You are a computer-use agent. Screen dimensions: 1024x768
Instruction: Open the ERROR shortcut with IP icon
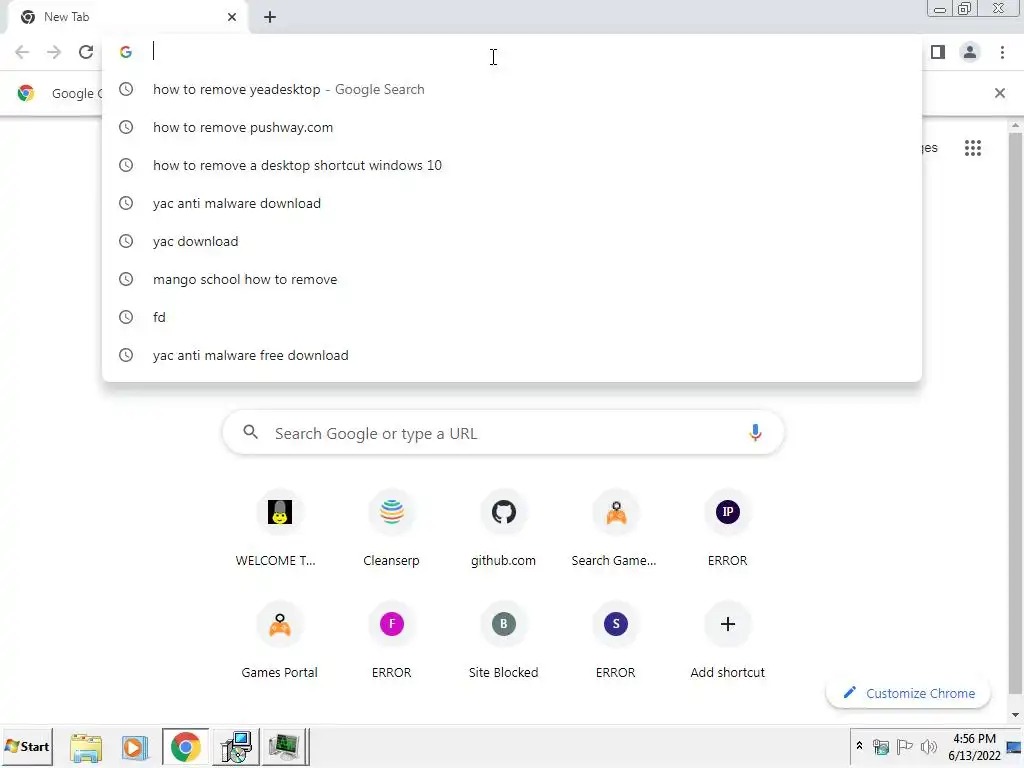point(728,530)
